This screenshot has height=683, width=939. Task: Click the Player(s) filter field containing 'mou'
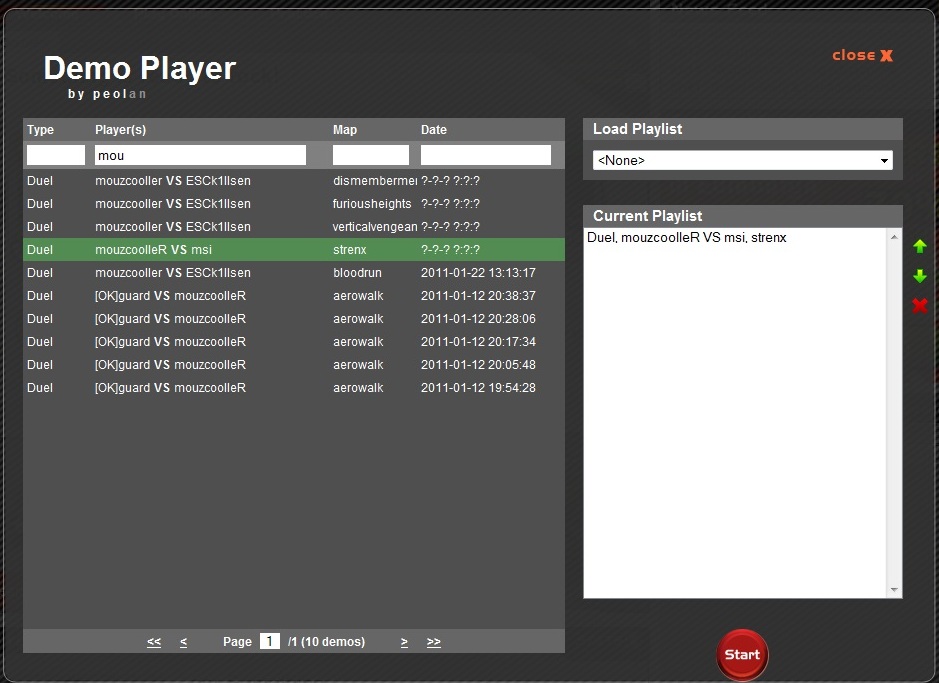click(200, 155)
